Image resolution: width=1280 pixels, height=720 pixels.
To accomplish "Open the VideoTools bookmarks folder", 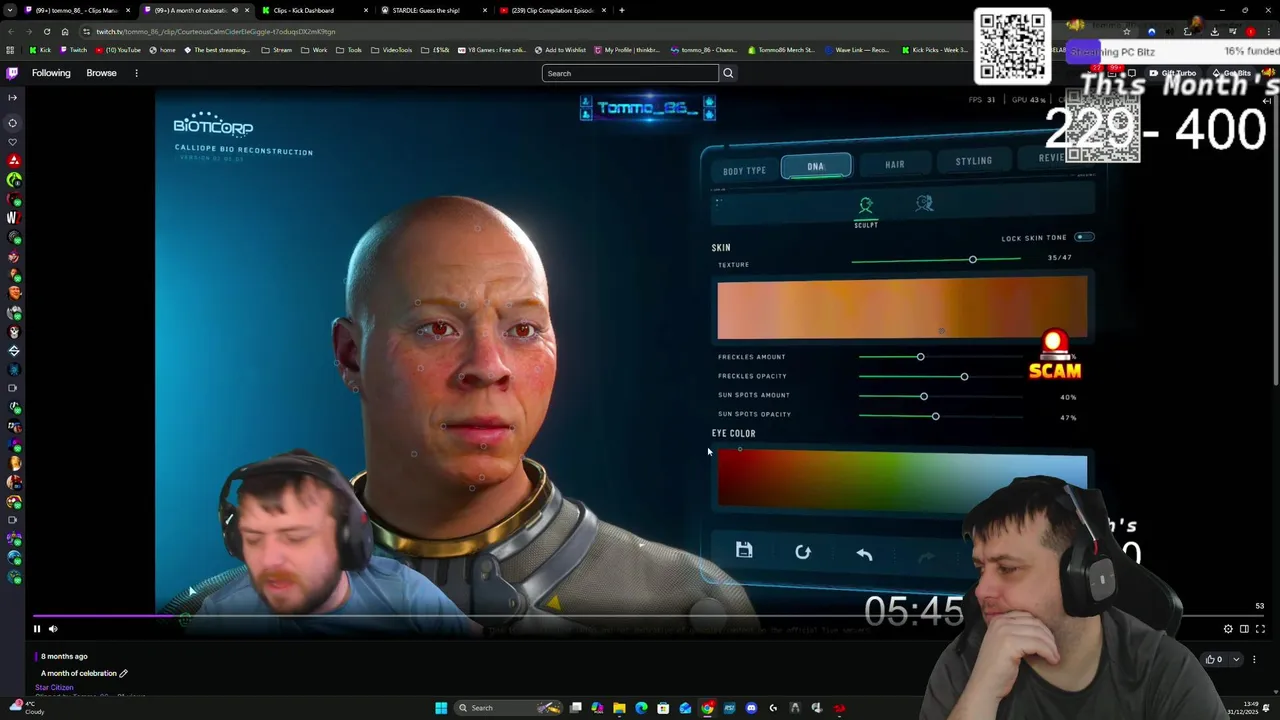I will click(391, 50).
